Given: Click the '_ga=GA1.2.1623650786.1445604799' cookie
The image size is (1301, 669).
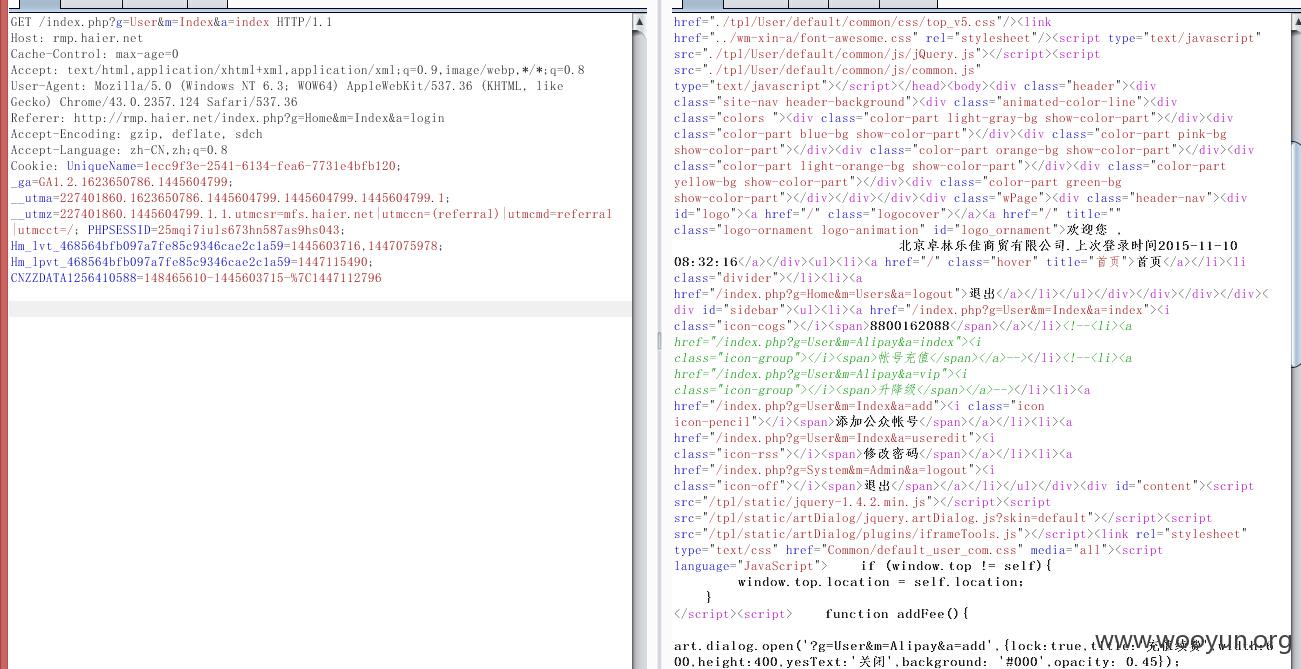Looking at the screenshot, I should pos(121,182).
